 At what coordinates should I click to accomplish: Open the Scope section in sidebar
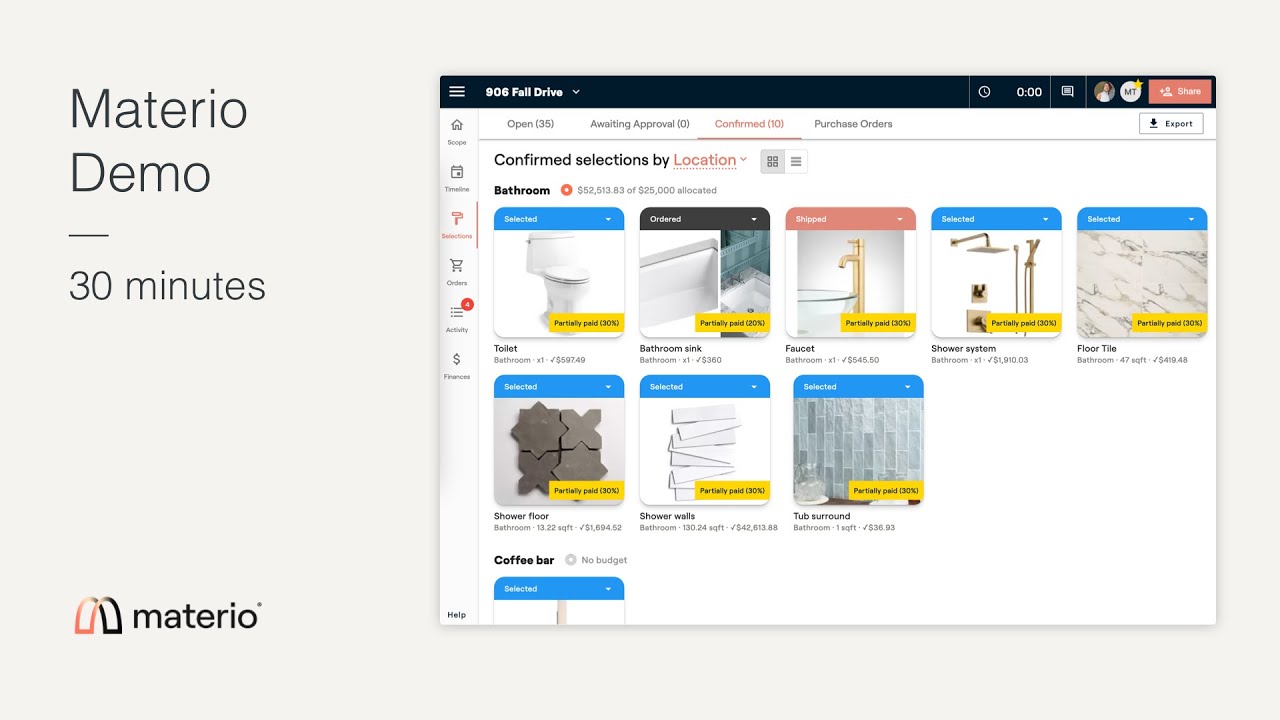click(x=457, y=131)
